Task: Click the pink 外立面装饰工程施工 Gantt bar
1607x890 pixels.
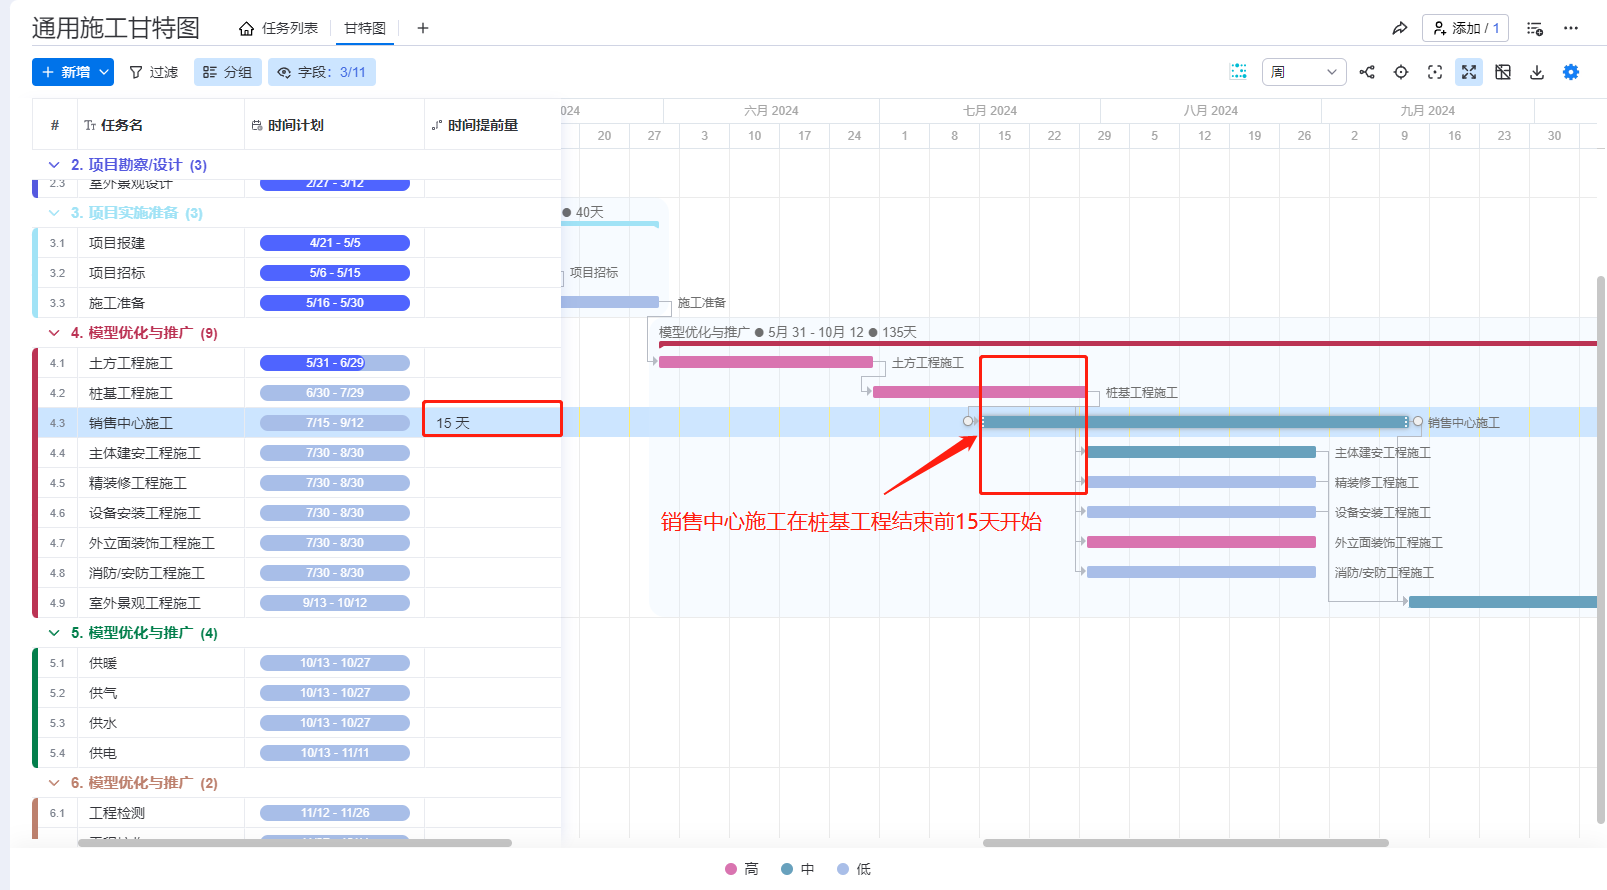Action: 1201,542
